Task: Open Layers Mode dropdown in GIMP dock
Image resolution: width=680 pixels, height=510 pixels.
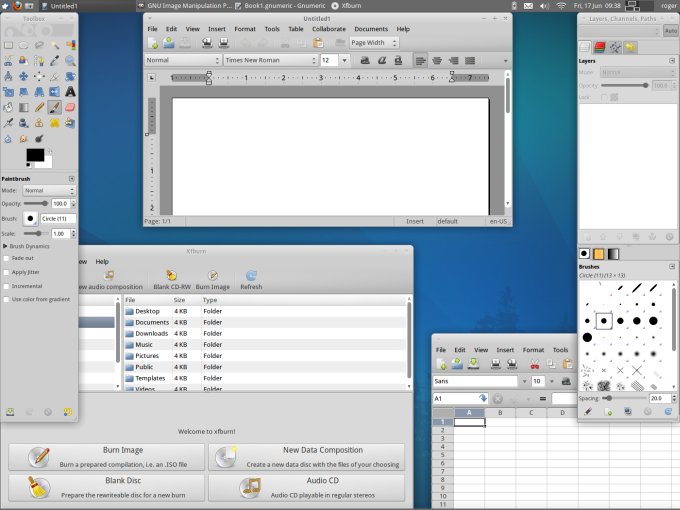Action: [x=638, y=72]
